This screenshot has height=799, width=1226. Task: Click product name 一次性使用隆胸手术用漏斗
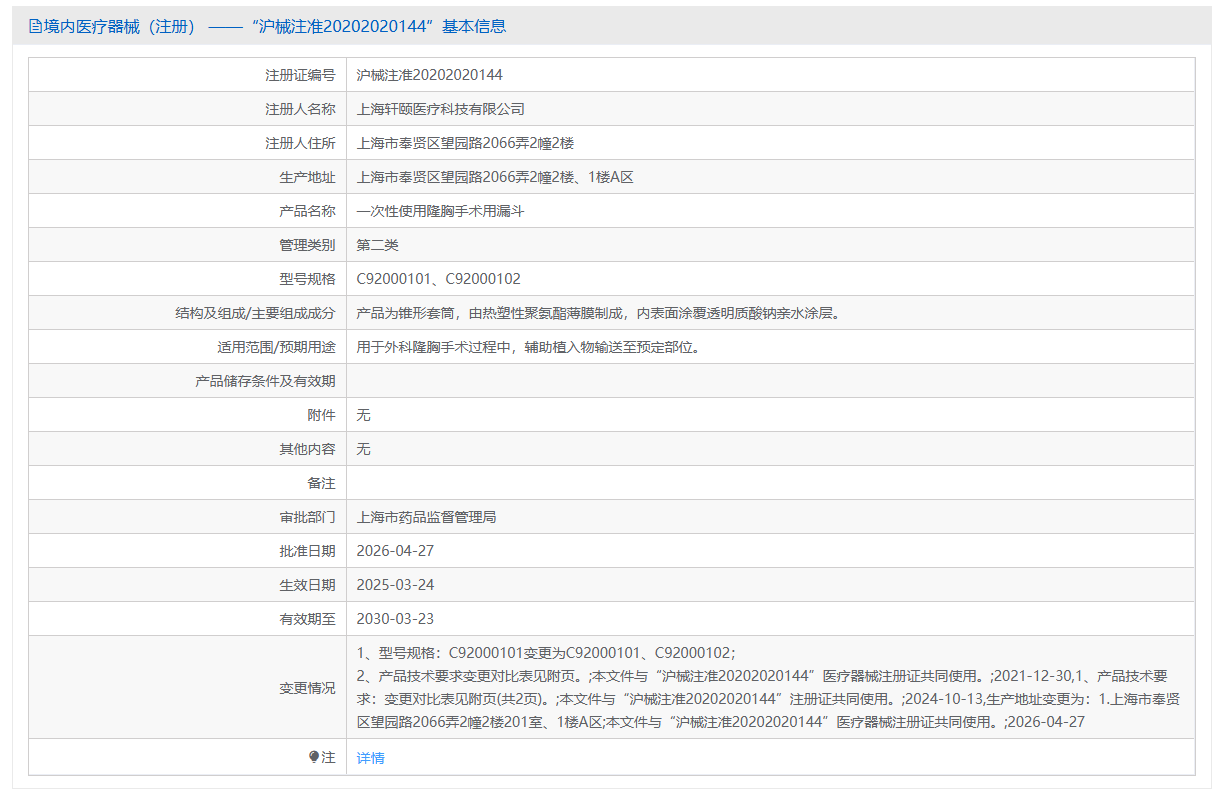coord(441,211)
